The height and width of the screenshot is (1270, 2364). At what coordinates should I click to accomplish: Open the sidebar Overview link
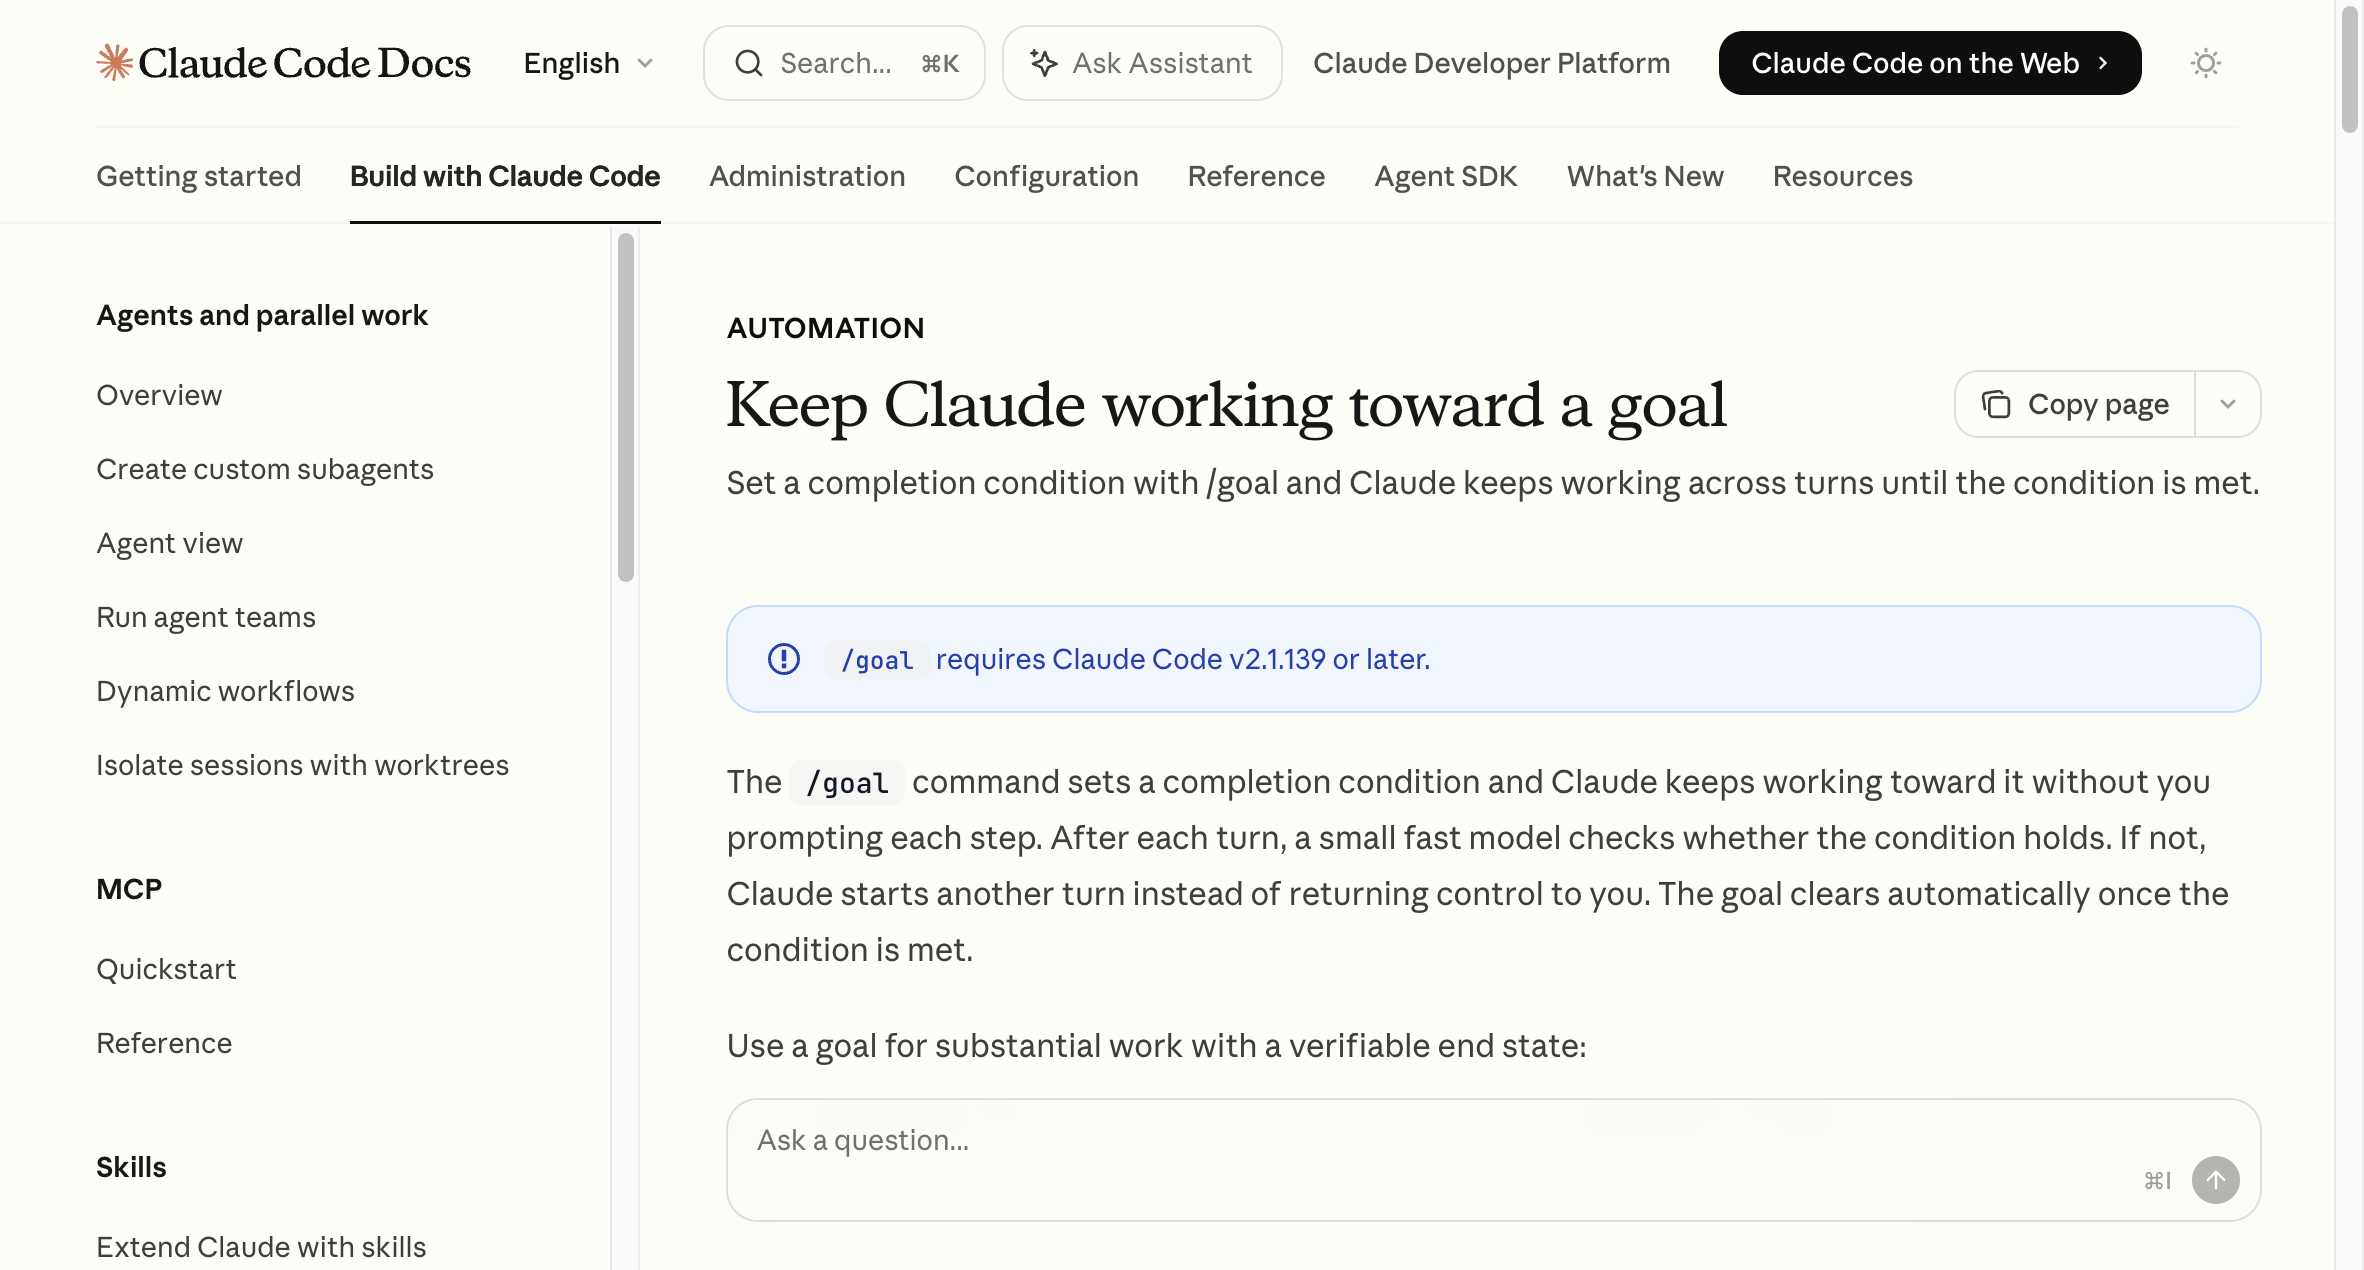[159, 395]
